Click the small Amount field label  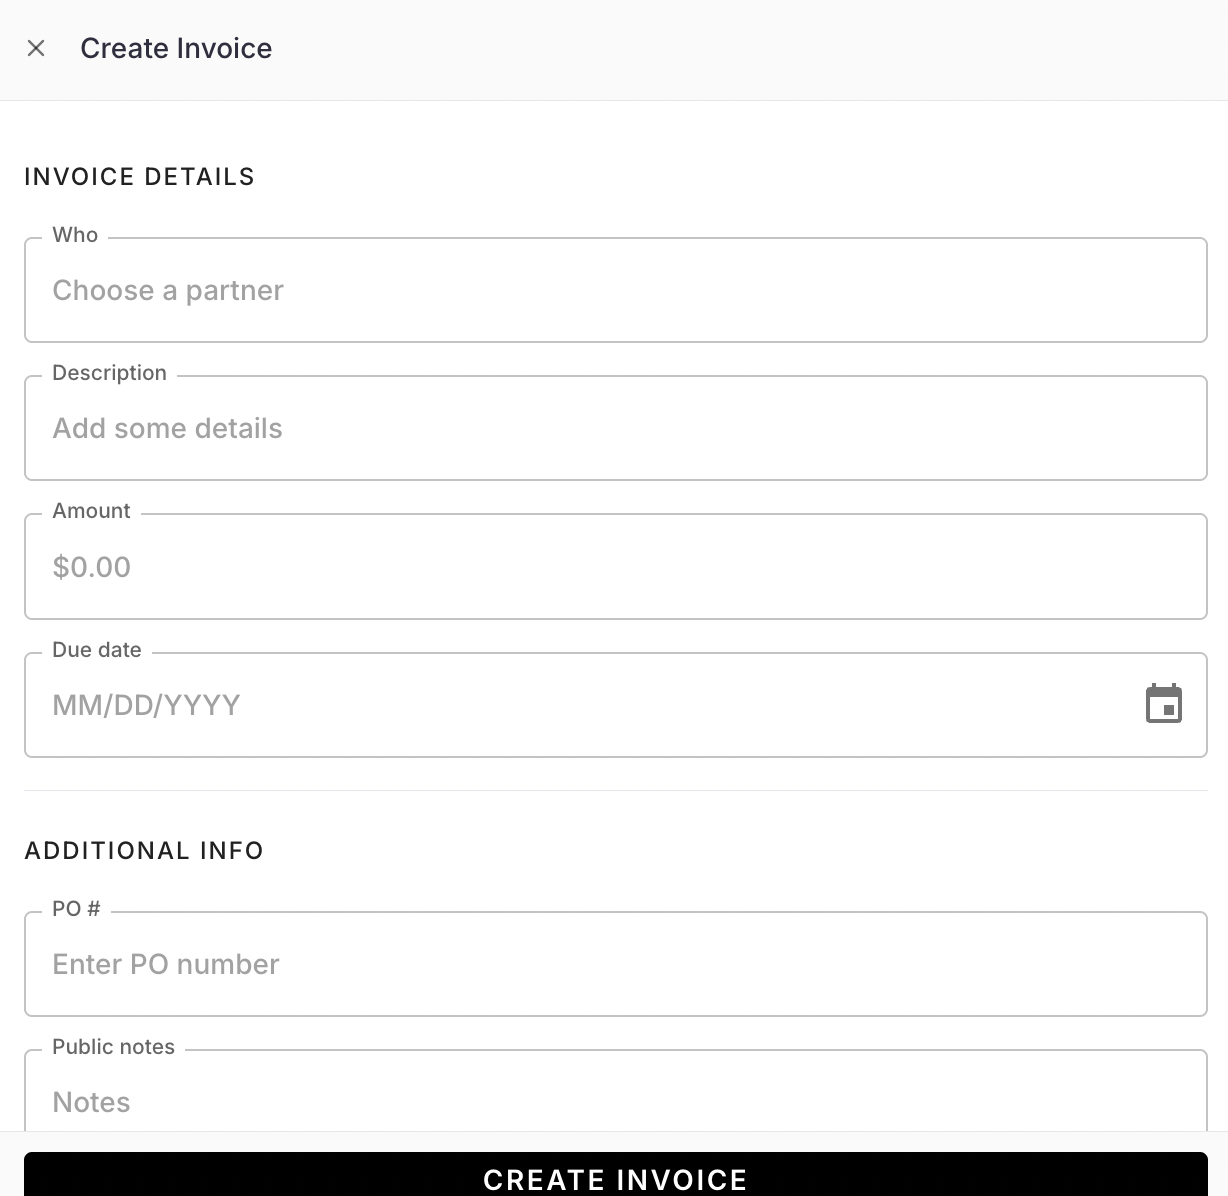pyautogui.click(x=91, y=511)
